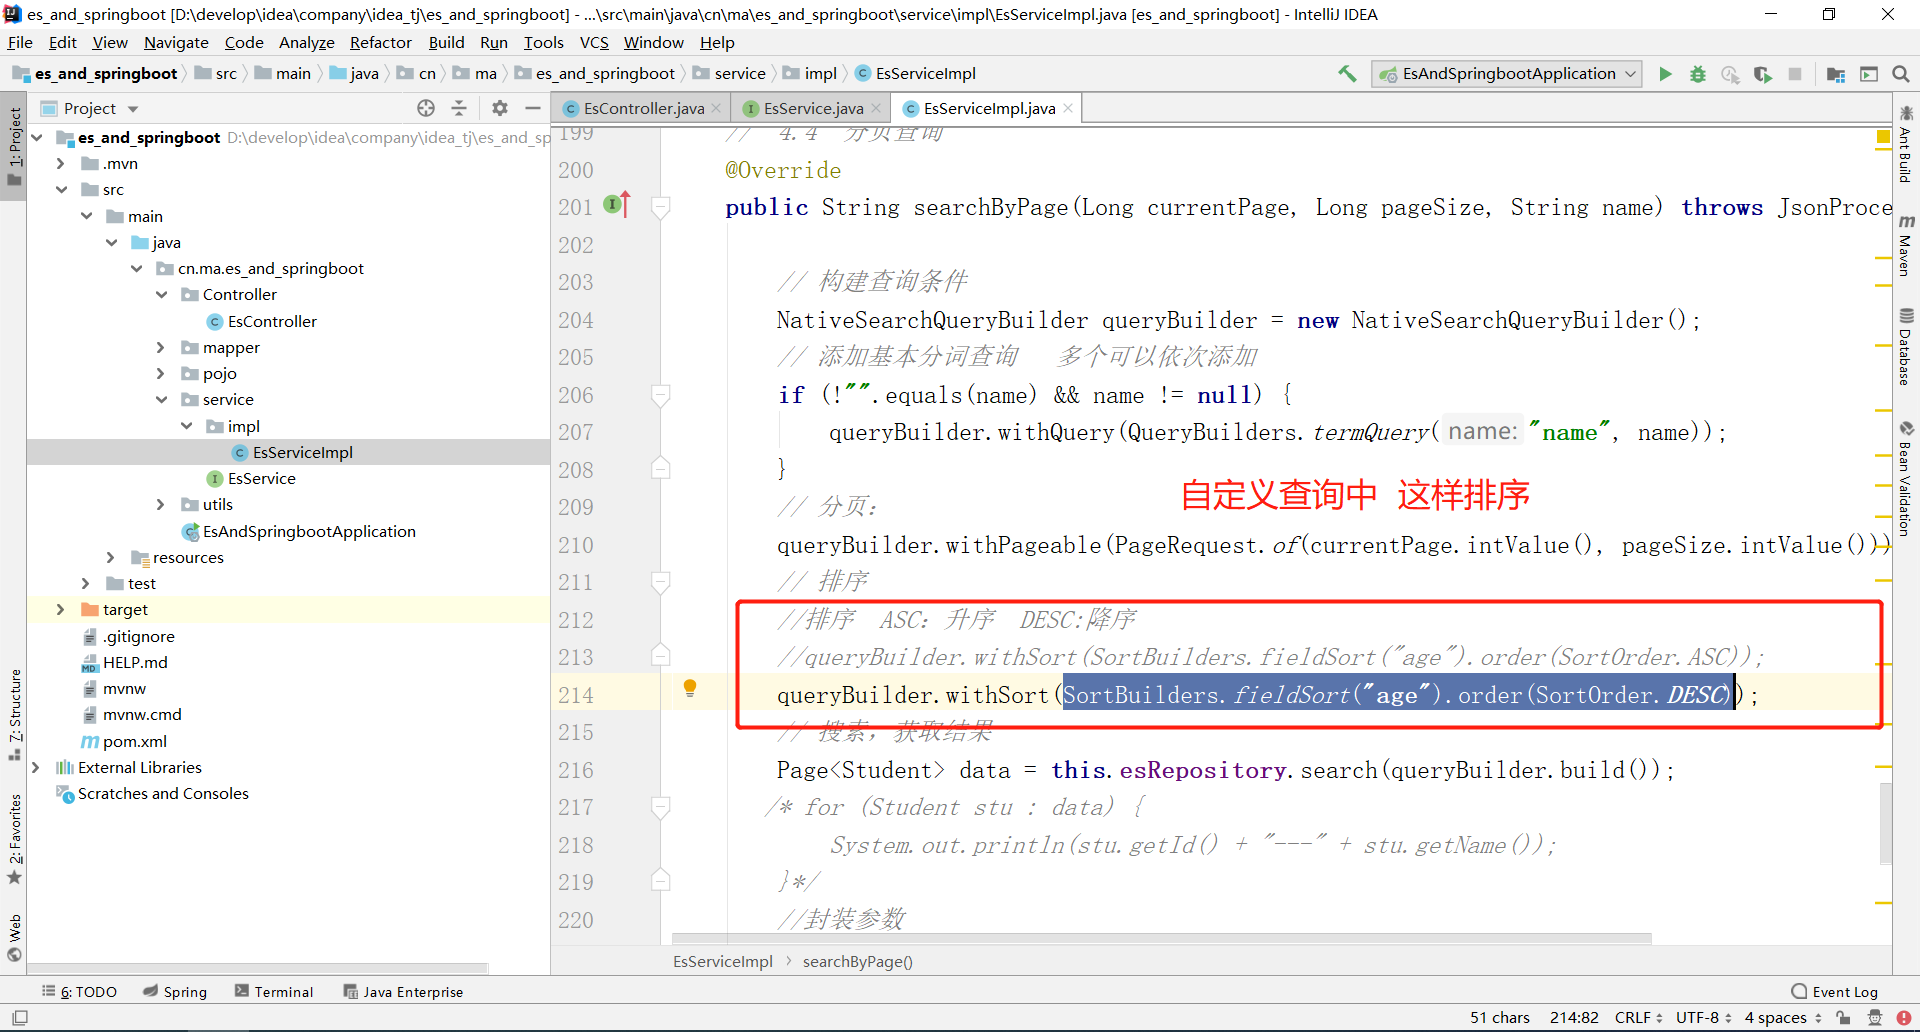The height and width of the screenshot is (1032, 1920).
Task: Open the Bean Validation side panel
Action: (1906, 478)
